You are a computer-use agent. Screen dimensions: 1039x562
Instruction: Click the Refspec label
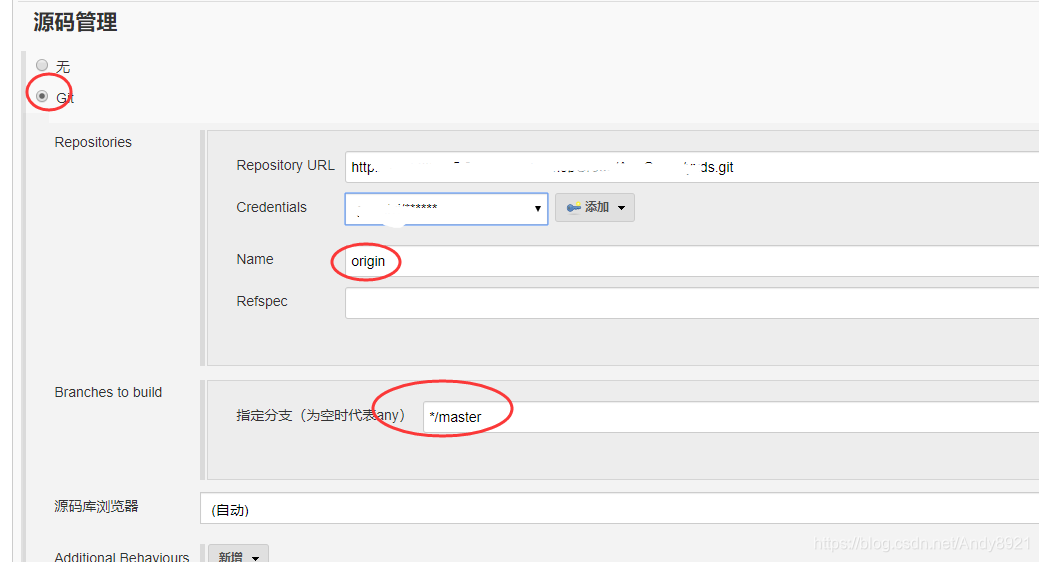(262, 302)
